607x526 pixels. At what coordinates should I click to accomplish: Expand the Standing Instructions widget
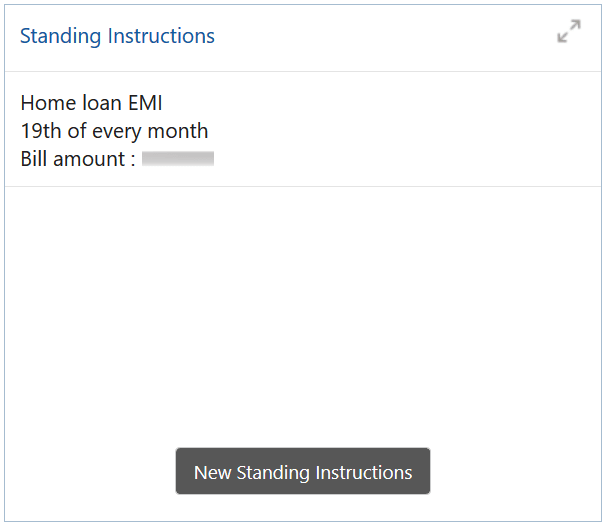point(568,32)
